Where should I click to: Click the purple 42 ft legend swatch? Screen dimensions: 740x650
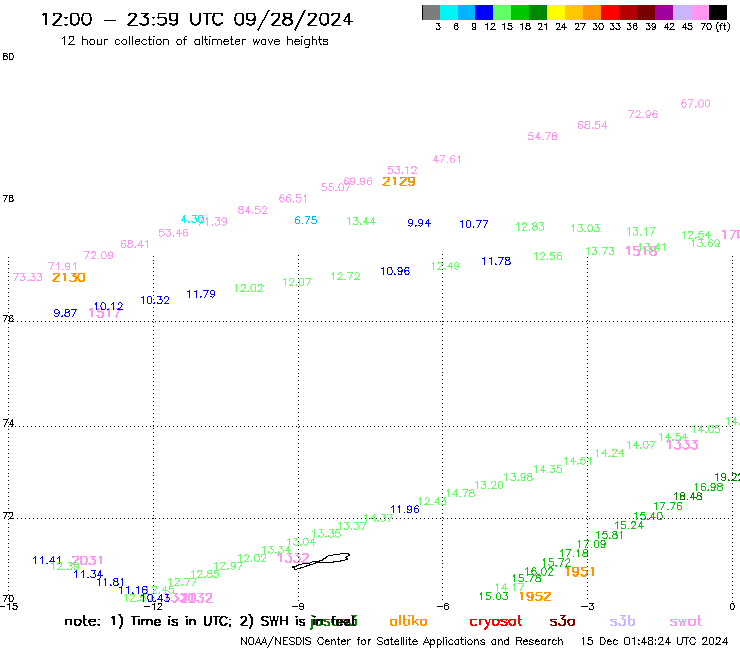click(x=664, y=12)
